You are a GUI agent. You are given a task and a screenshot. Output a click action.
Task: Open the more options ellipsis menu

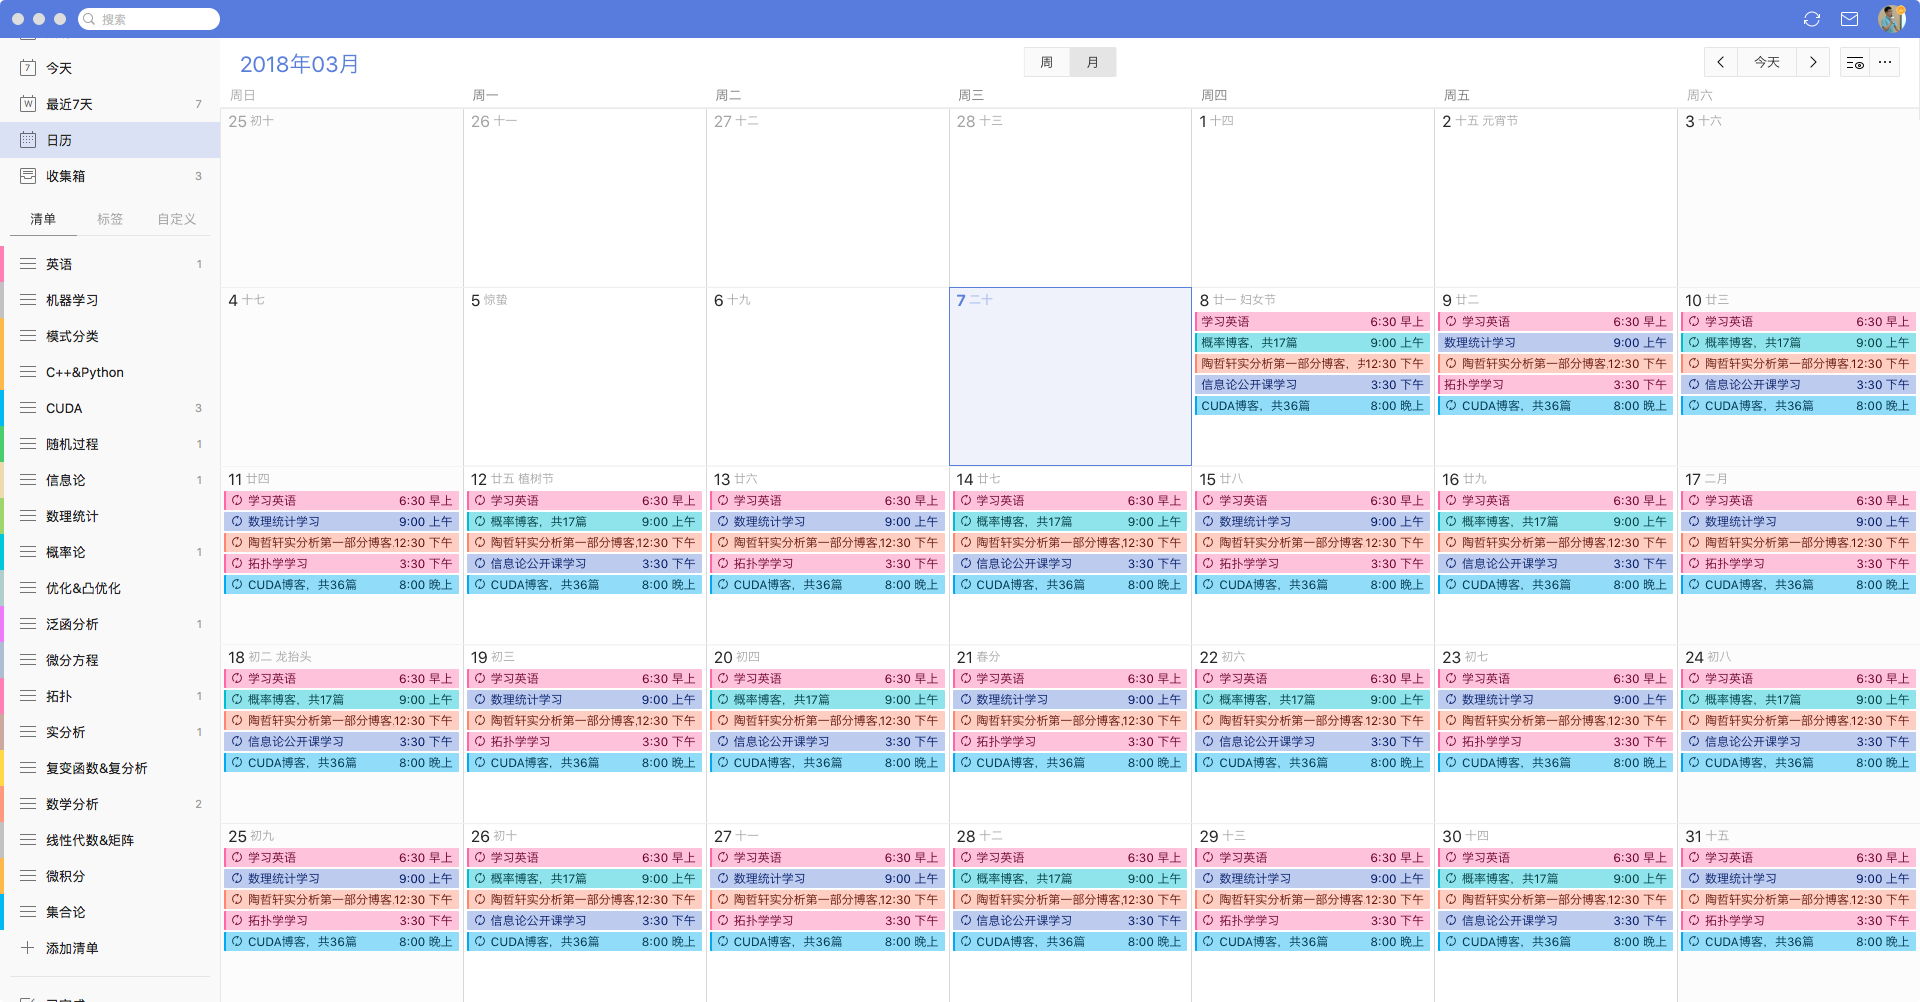pos(1885,62)
